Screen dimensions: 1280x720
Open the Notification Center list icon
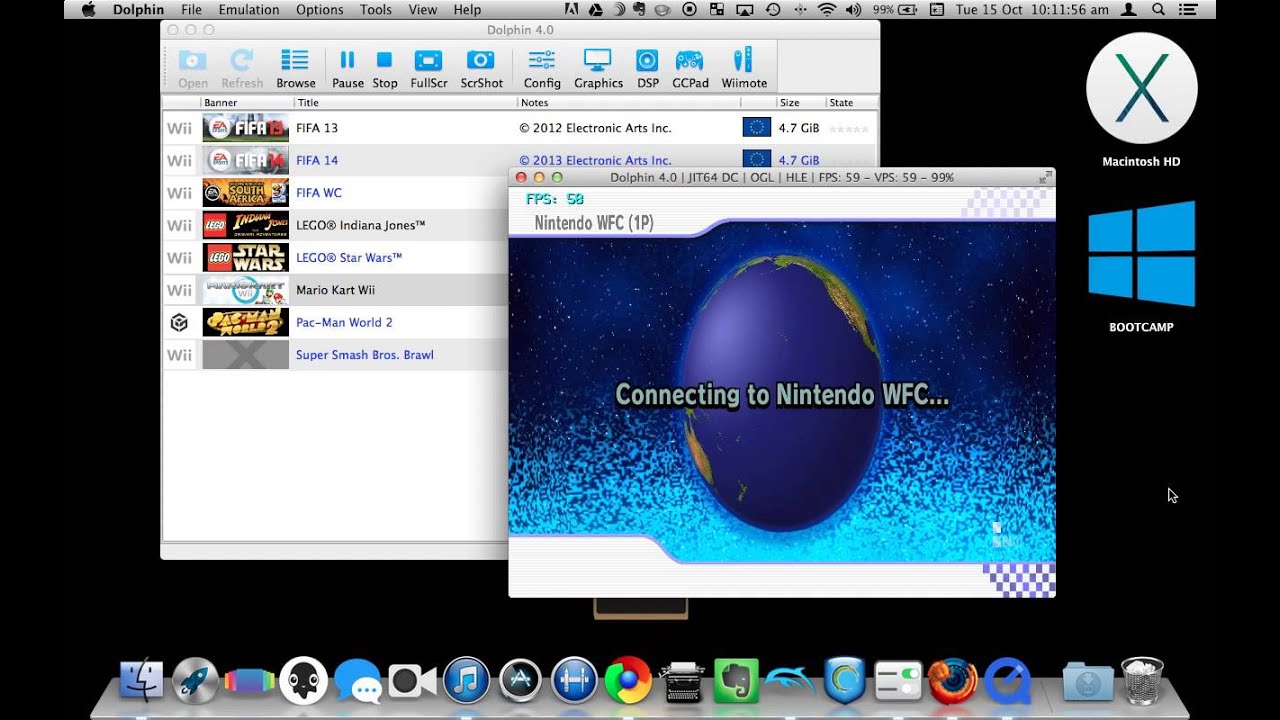click(x=1189, y=10)
